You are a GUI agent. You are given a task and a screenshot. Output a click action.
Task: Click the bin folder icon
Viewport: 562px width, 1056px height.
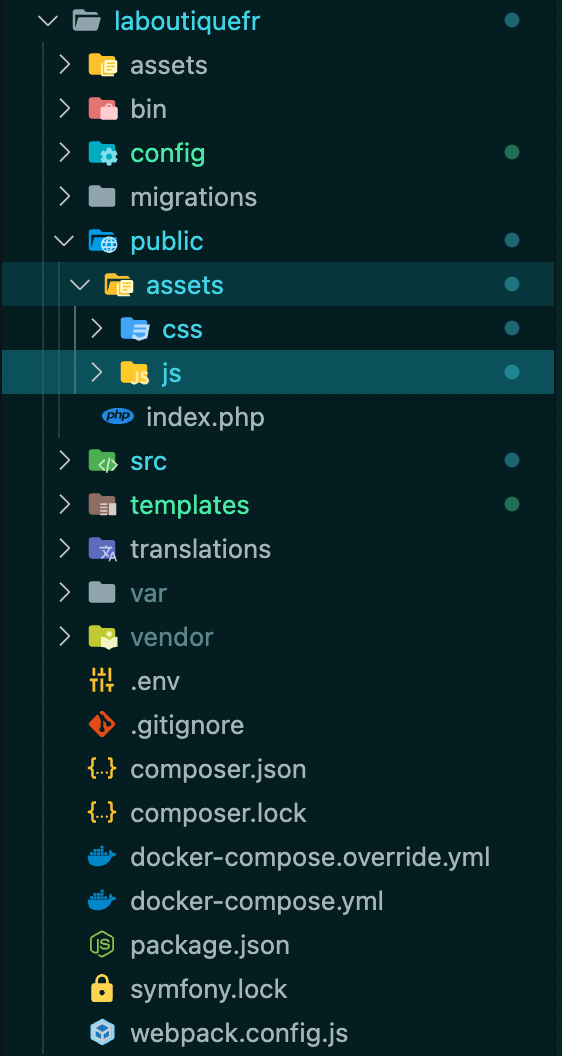(102, 109)
